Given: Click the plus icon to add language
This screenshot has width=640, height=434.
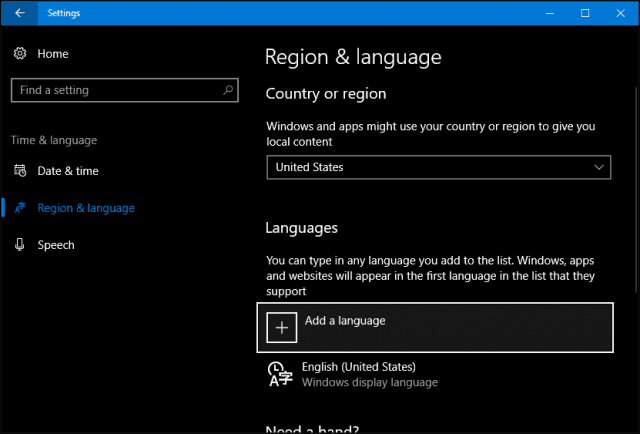Looking at the screenshot, I should 282,327.
